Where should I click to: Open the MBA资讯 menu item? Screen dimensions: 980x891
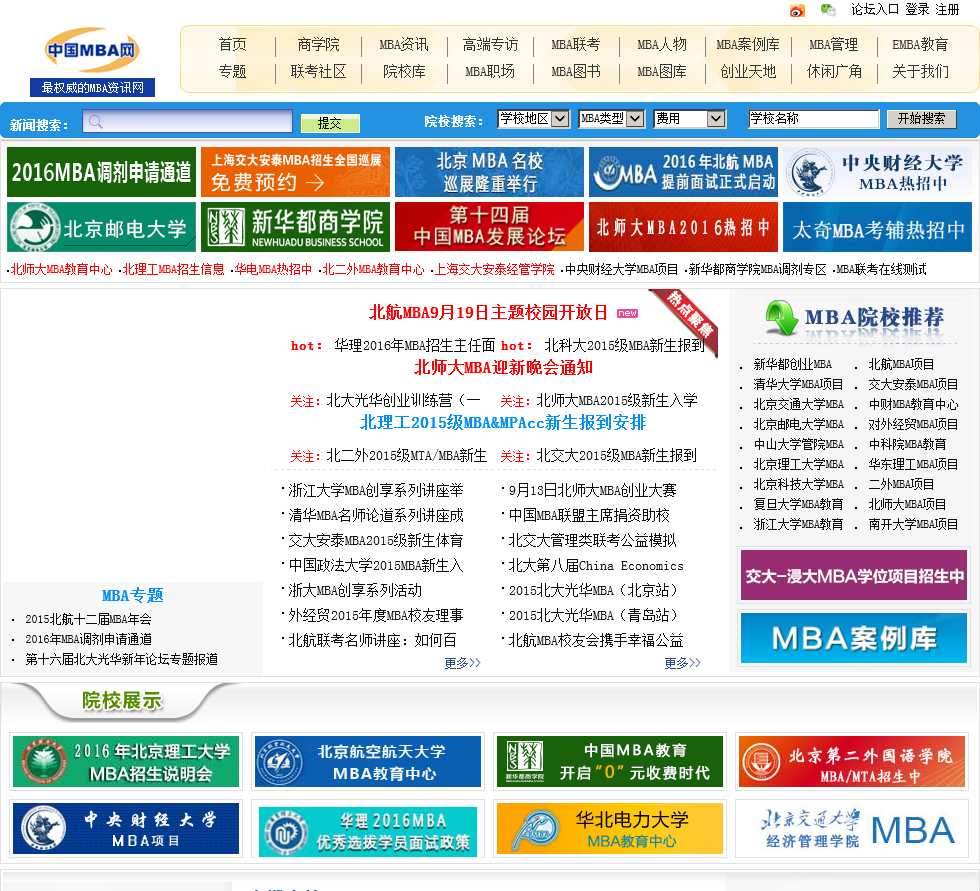[x=404, y=44]
